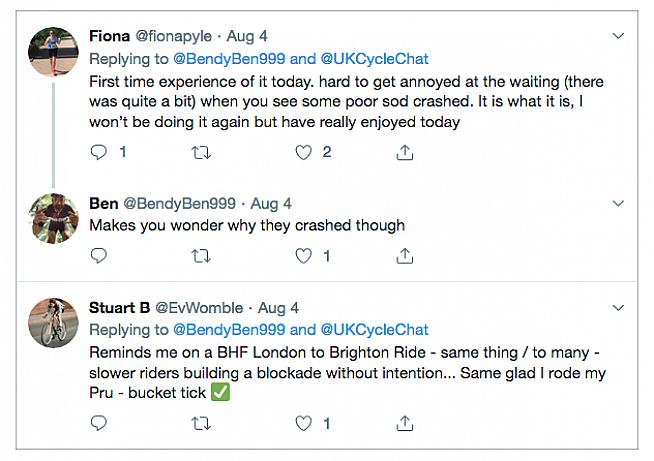
Task: Like Fiona's tweet
Action: (x=304, y=152)
